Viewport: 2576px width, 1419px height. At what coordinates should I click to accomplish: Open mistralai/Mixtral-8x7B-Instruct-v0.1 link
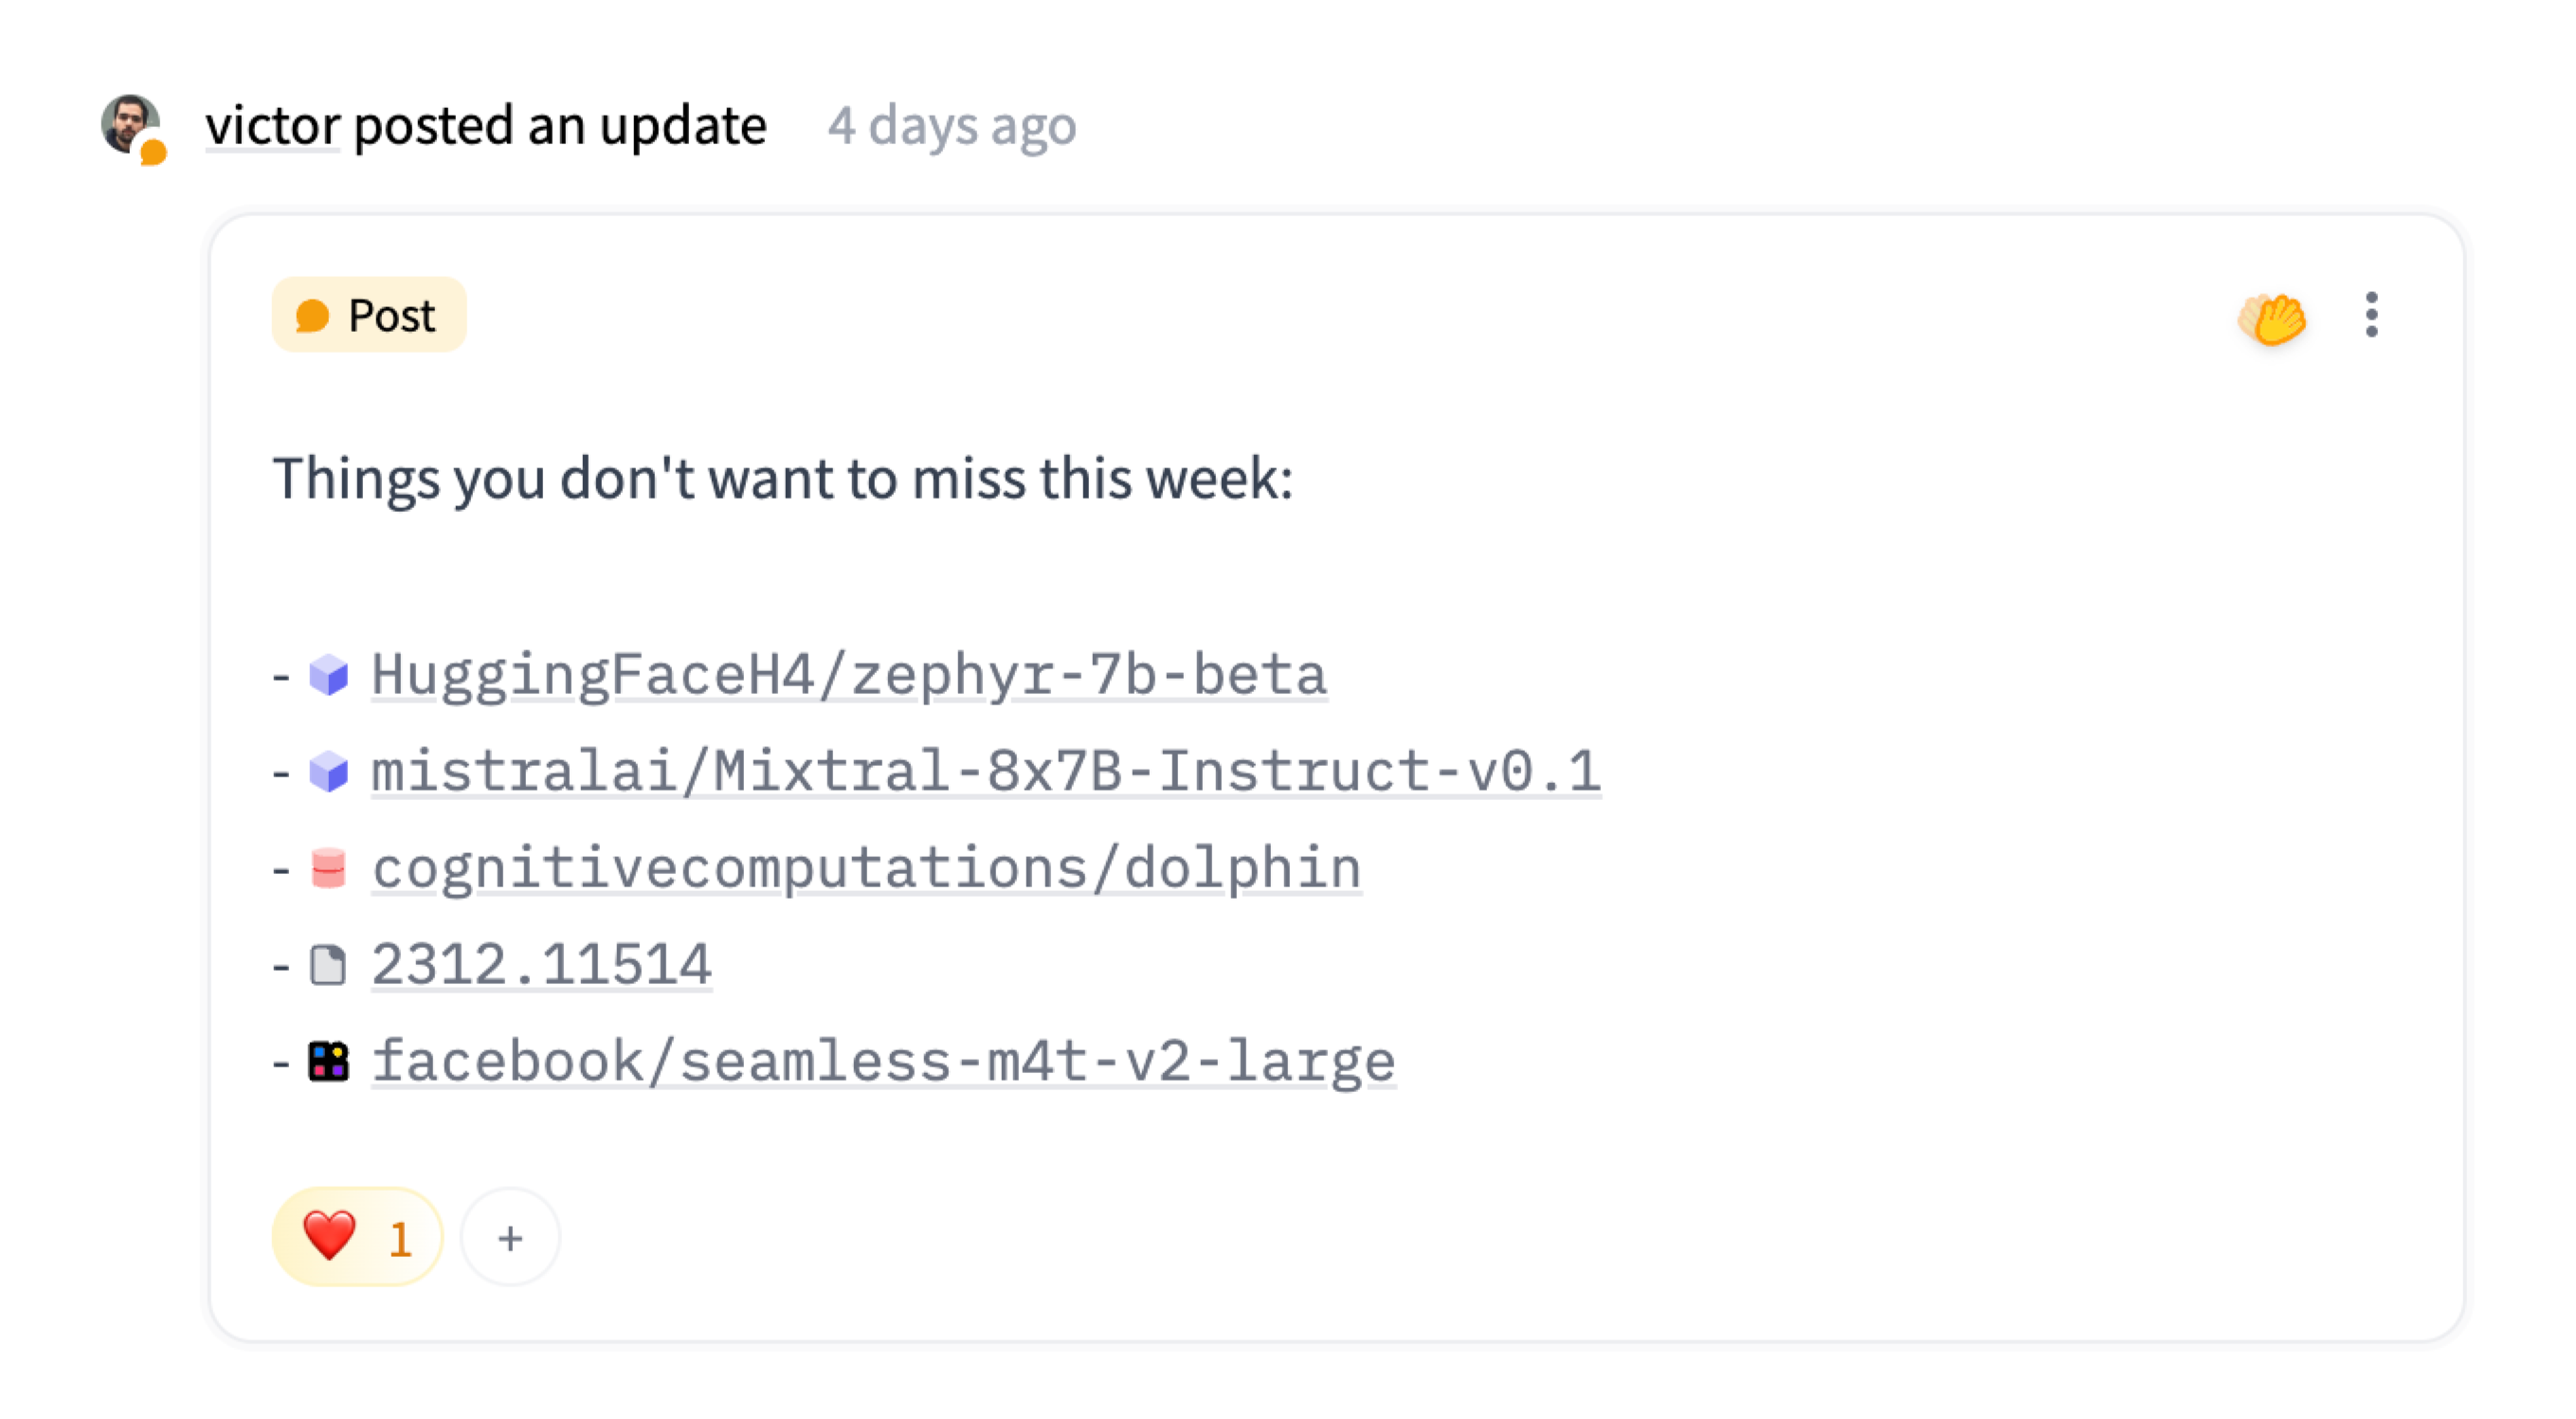click(985, 772)
